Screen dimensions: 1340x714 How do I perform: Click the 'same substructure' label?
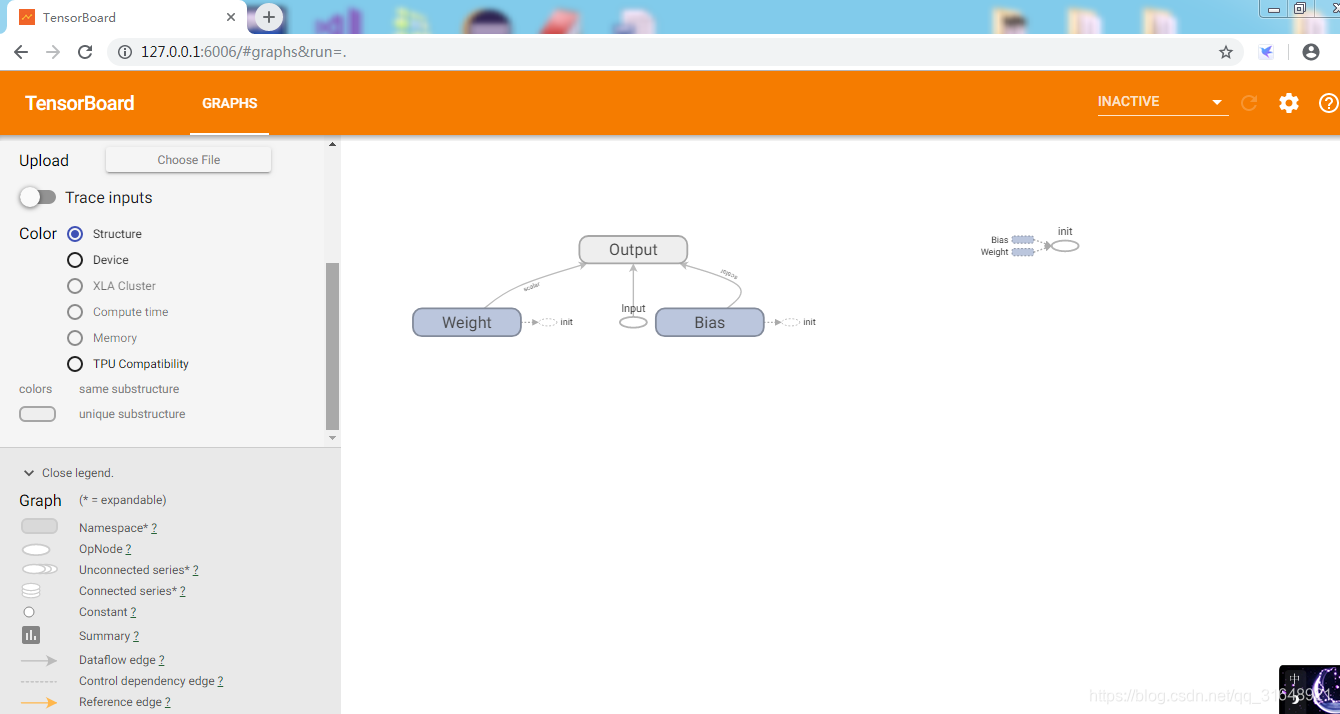(x=129, y=389)
